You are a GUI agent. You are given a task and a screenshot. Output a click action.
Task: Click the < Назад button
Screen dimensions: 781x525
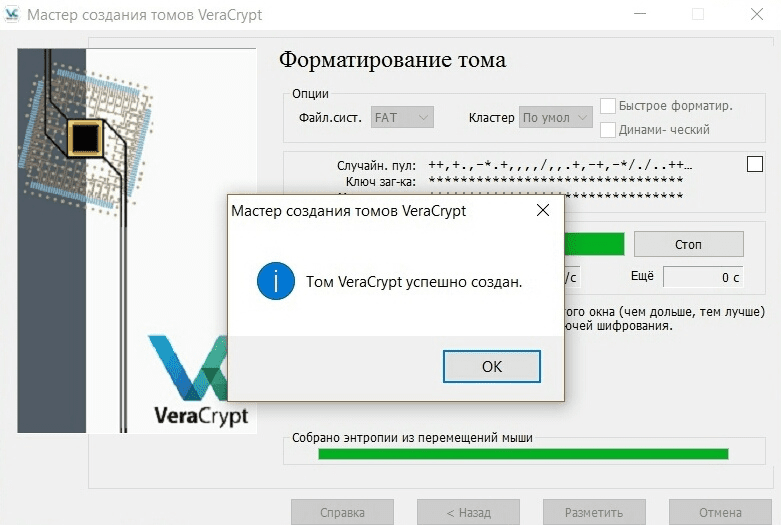coord(468,512)
